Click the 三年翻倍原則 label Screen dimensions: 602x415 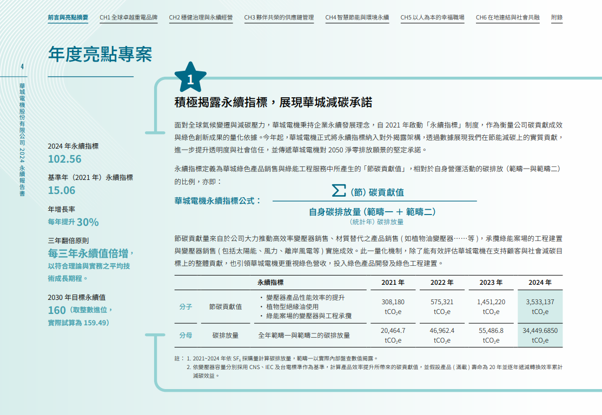point(68,241)
